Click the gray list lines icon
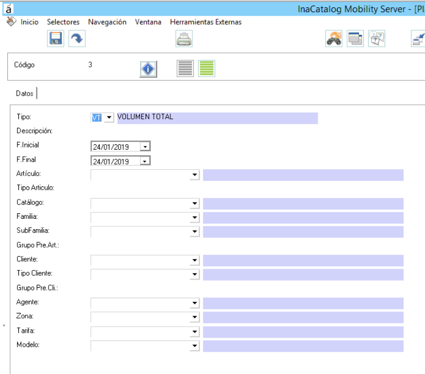Screen dimensions: 425x374 (185, 69)
